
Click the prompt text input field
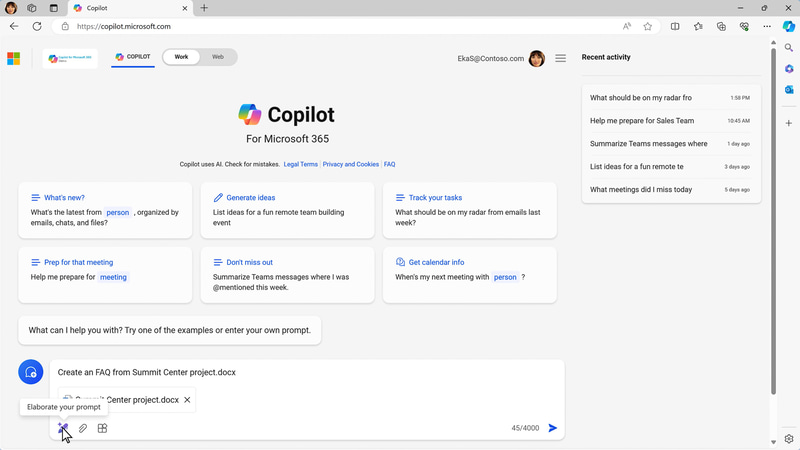300,372
